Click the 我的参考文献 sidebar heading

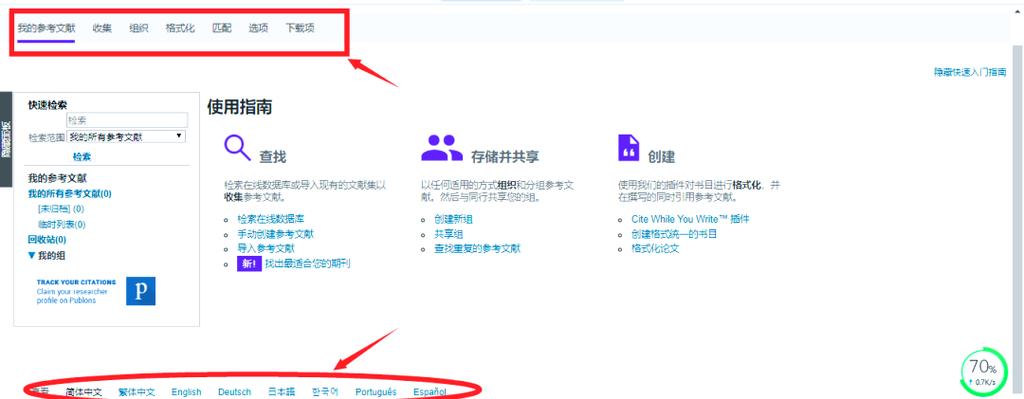click(x=57, y=178)
